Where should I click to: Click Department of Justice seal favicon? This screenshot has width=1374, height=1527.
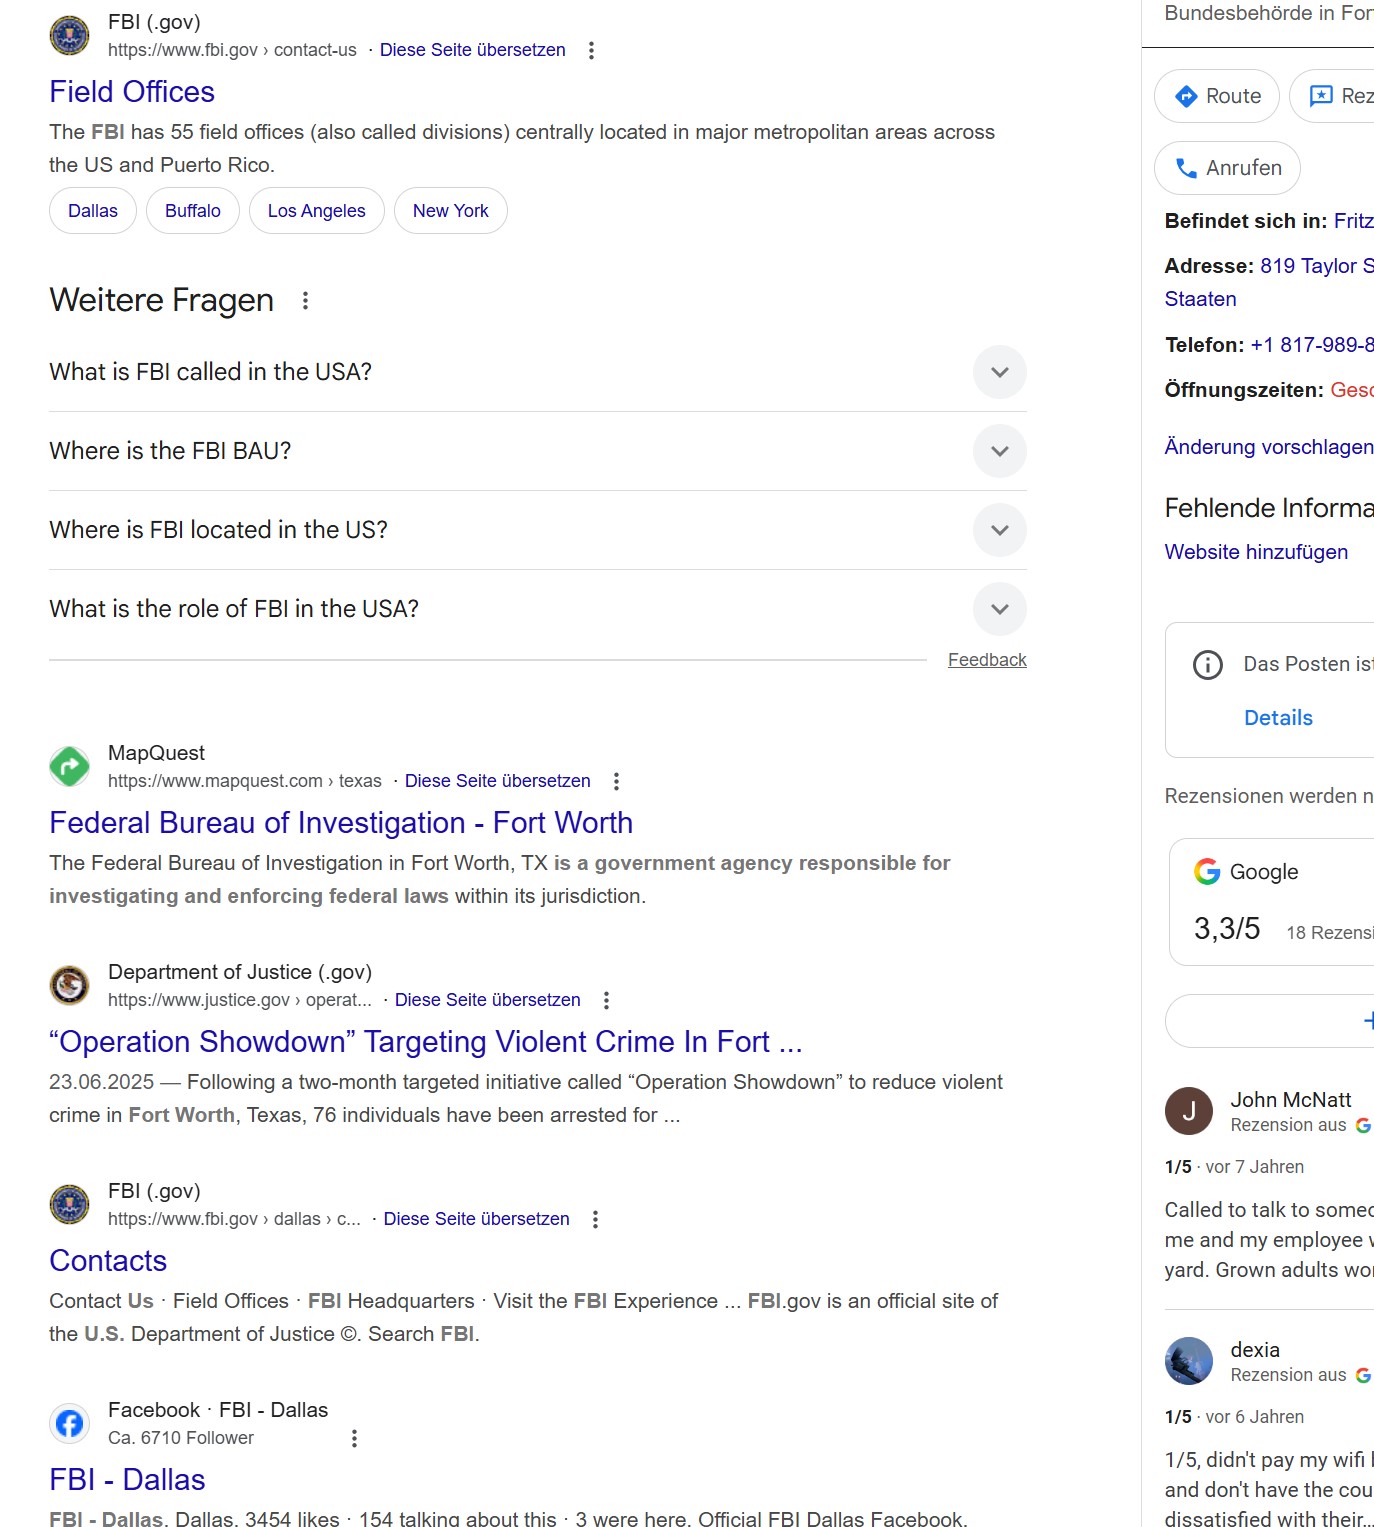[x=69, y=986]
